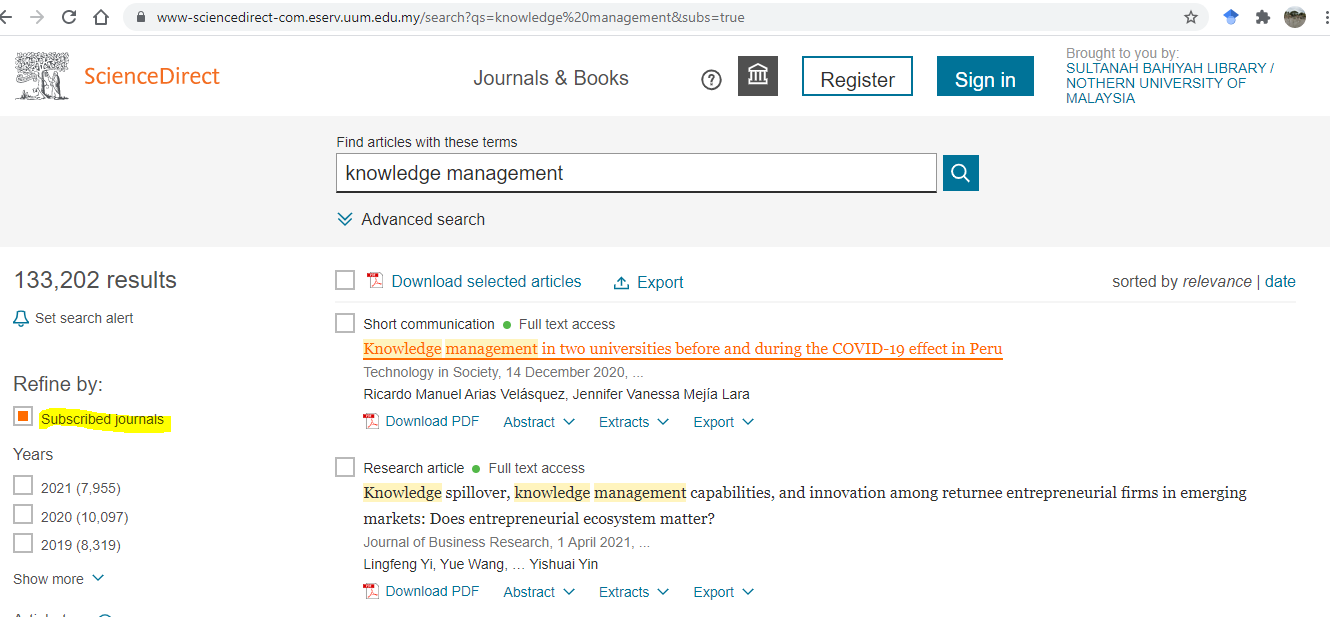Open the Knowledge management Peru article title
This screenshot has height=617, width=1330.
(683, 349)
